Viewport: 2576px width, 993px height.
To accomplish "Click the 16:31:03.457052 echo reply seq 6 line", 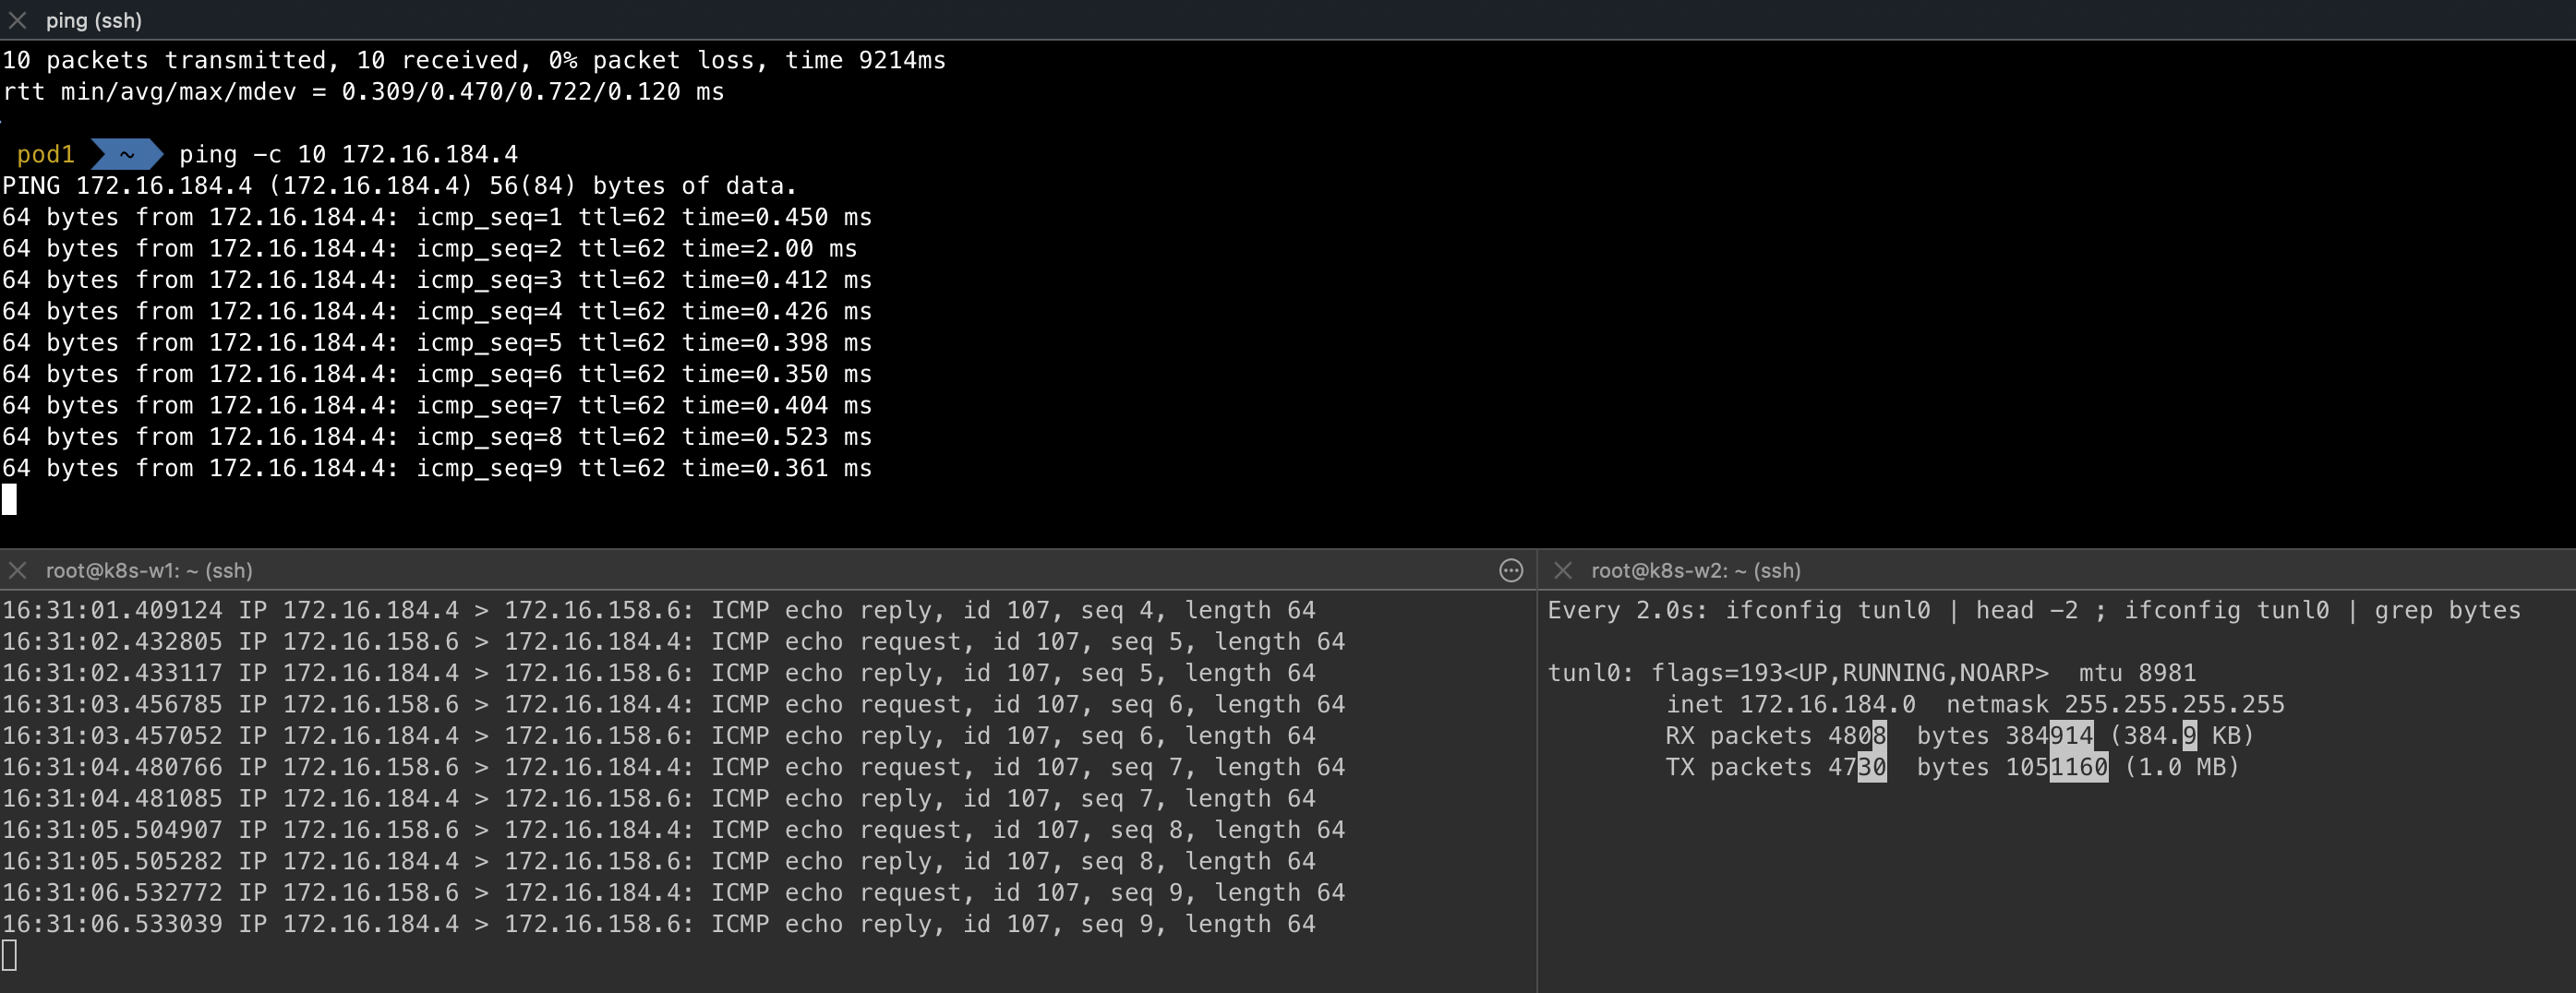I will (x=659, y=735).
